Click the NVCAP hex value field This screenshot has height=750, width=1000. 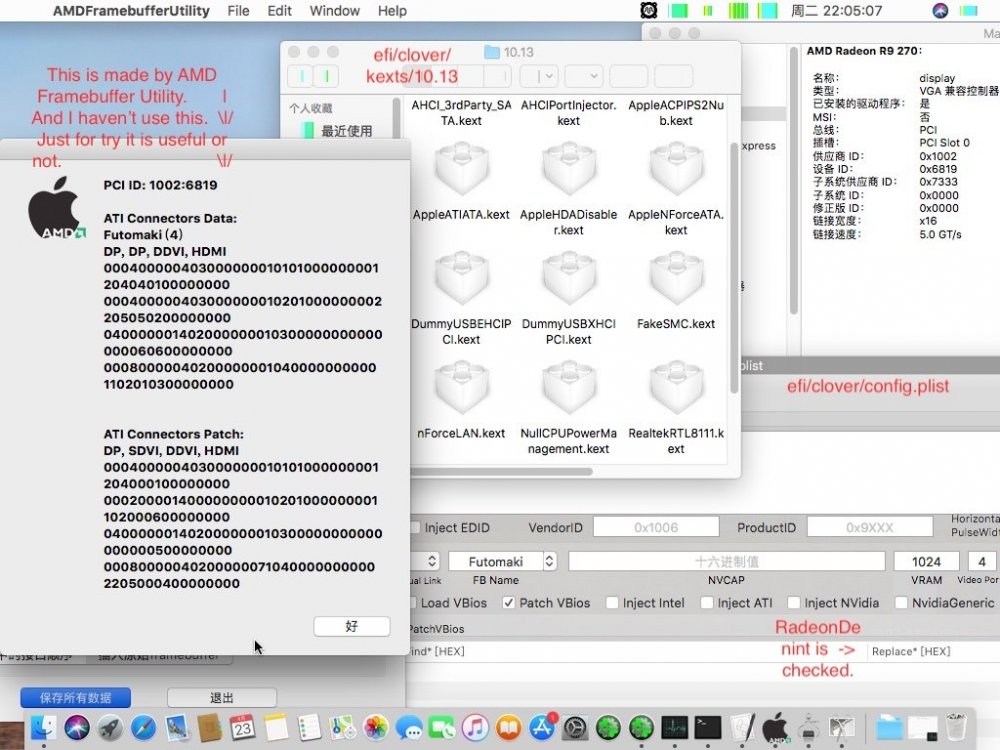point(726,561)
